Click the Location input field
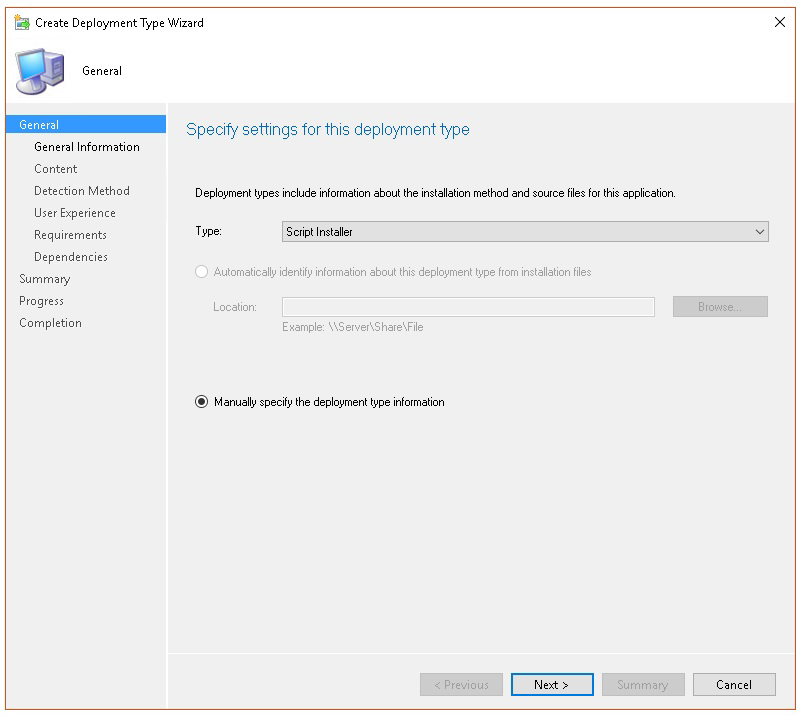The height and width of the screenshot is (716, 804). pyautogui.click(x=468, y=307)
